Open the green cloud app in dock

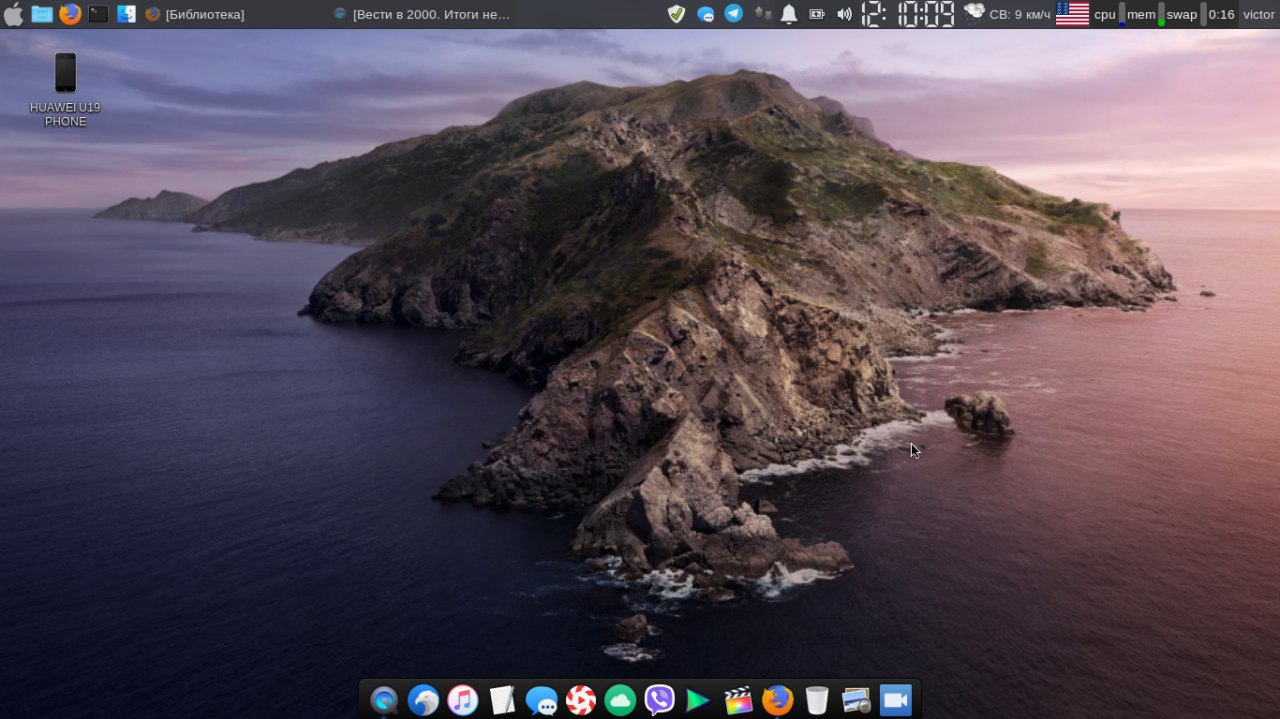coord(620,700)
